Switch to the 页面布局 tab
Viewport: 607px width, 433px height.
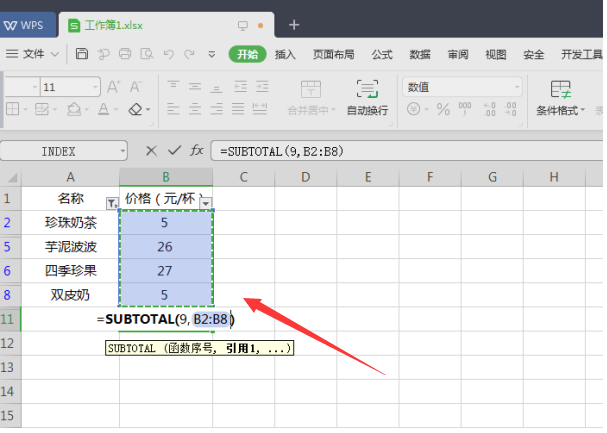334,55
